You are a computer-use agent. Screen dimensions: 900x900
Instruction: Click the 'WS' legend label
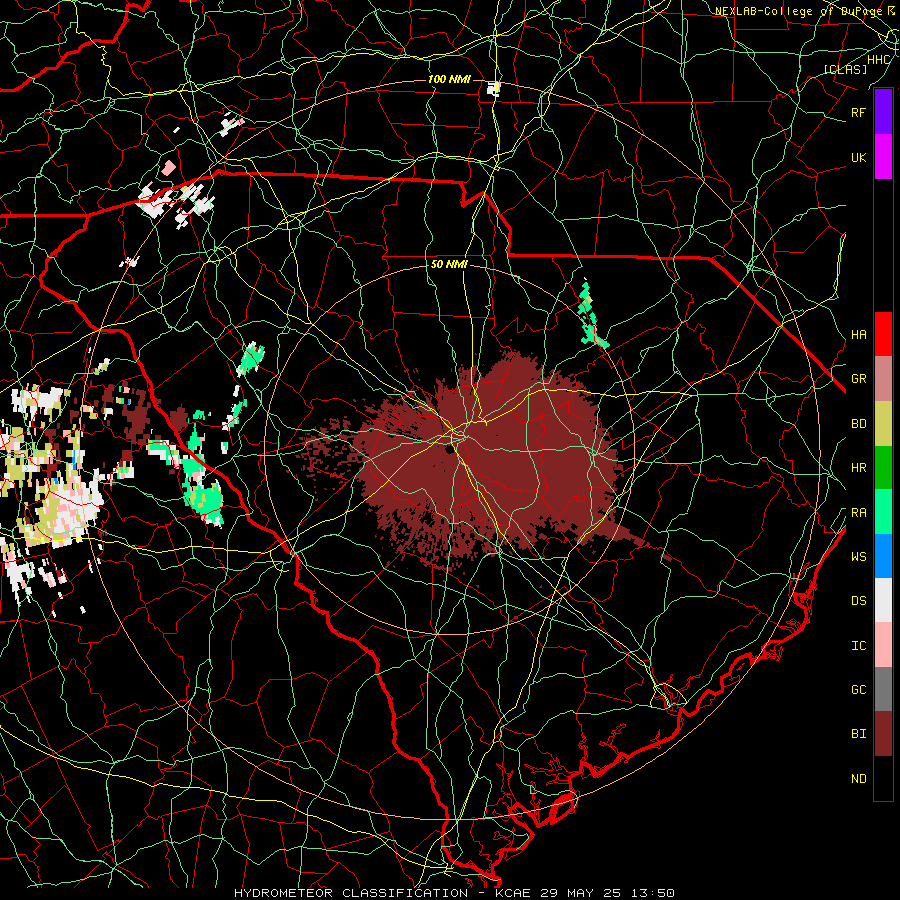[858, 557]
